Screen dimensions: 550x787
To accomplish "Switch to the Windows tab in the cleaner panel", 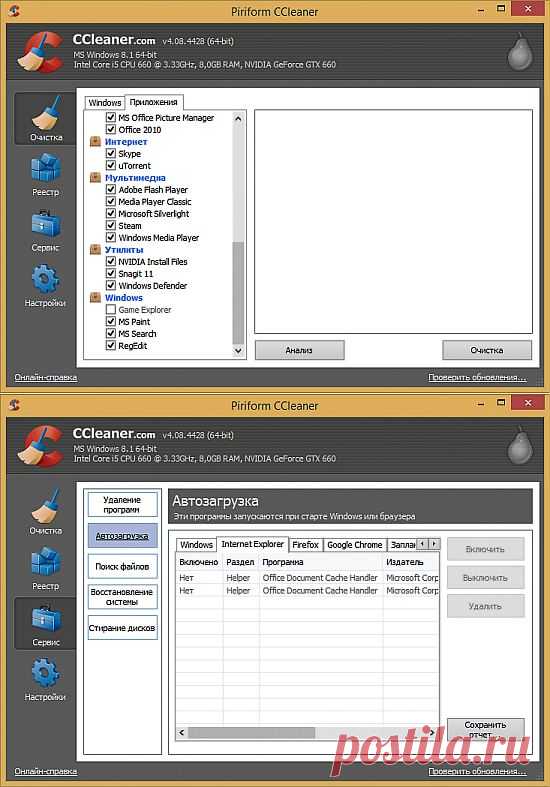I will pyautogui.click(x=104, y=102).
